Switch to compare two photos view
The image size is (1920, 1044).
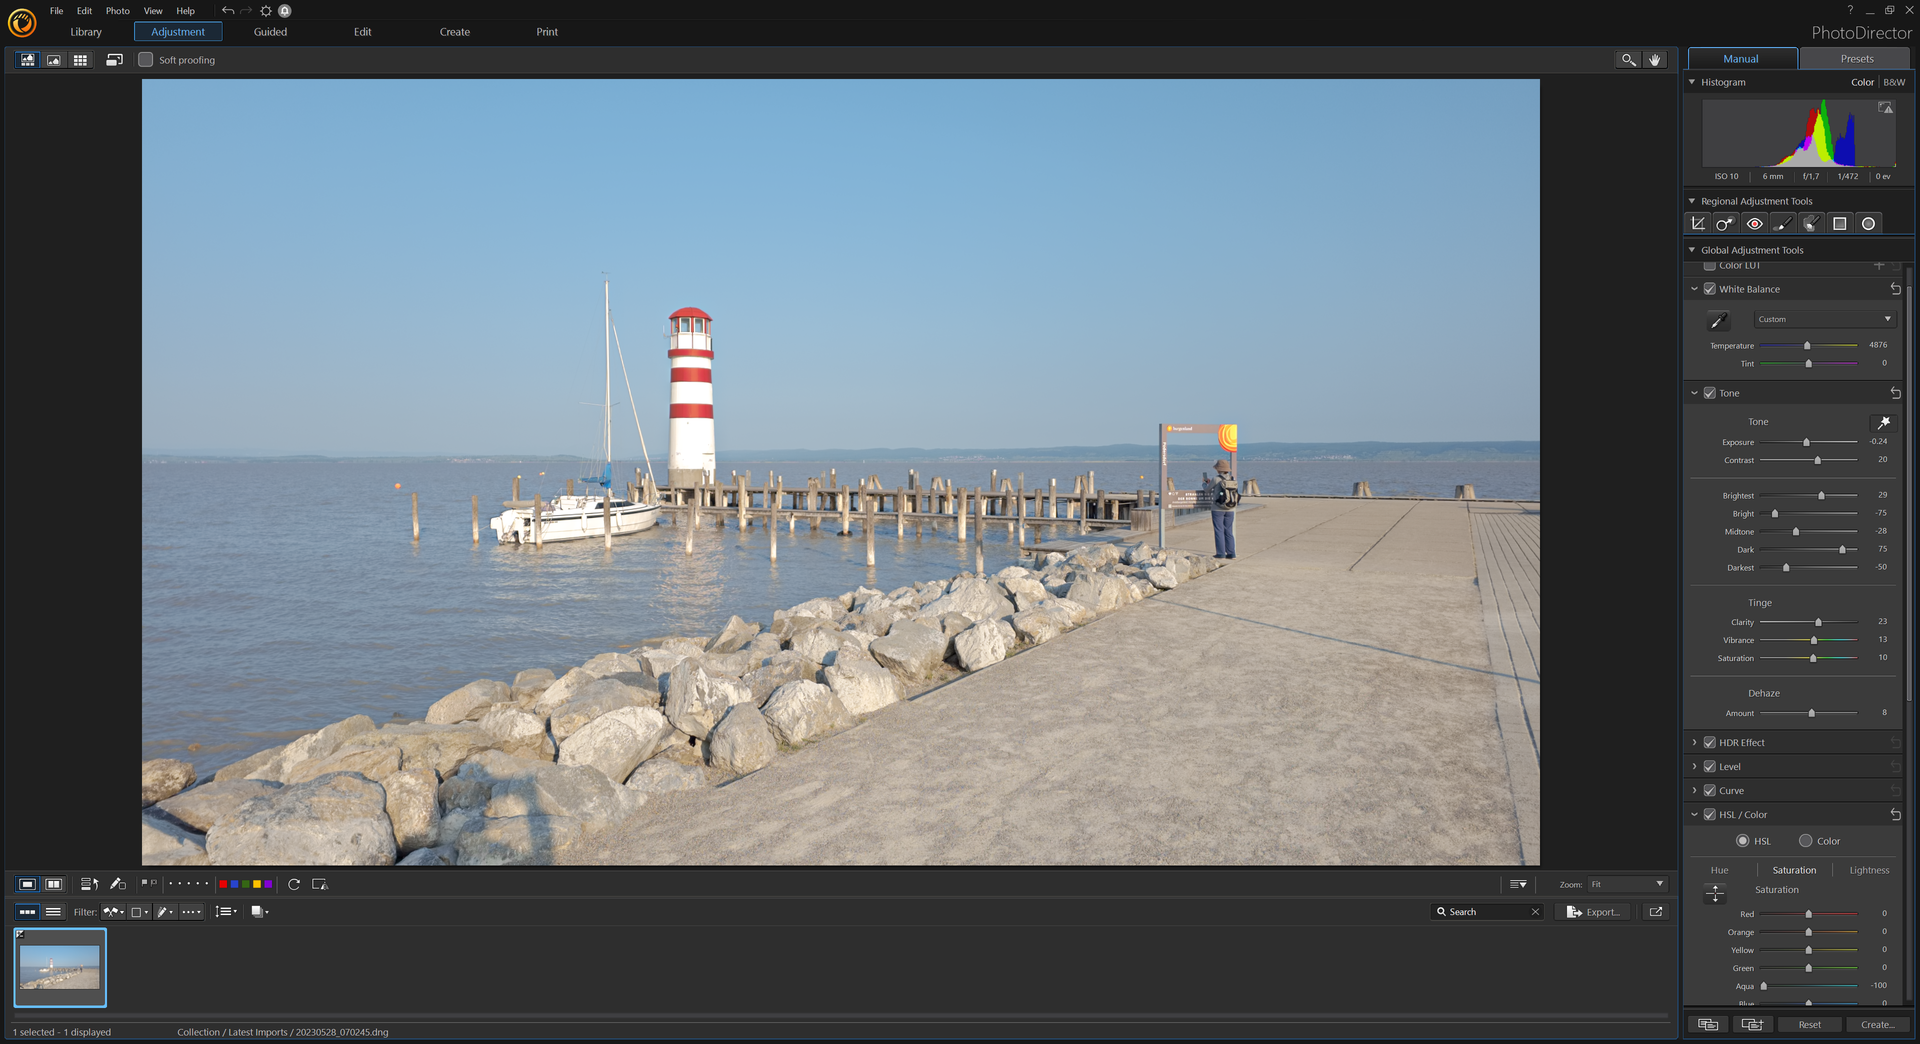coord(54,884)
